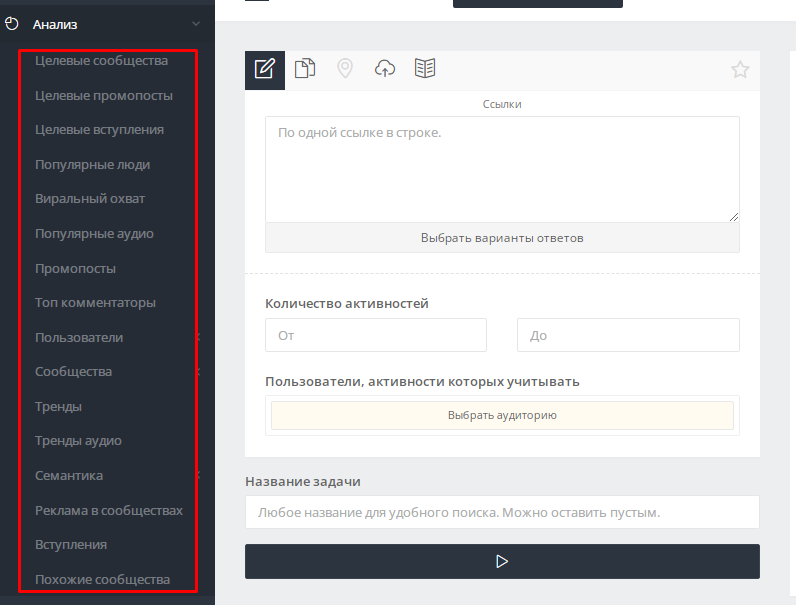Viewport: 796px width, 605px height.
Task: Start the task with play button
Action: 502,561
